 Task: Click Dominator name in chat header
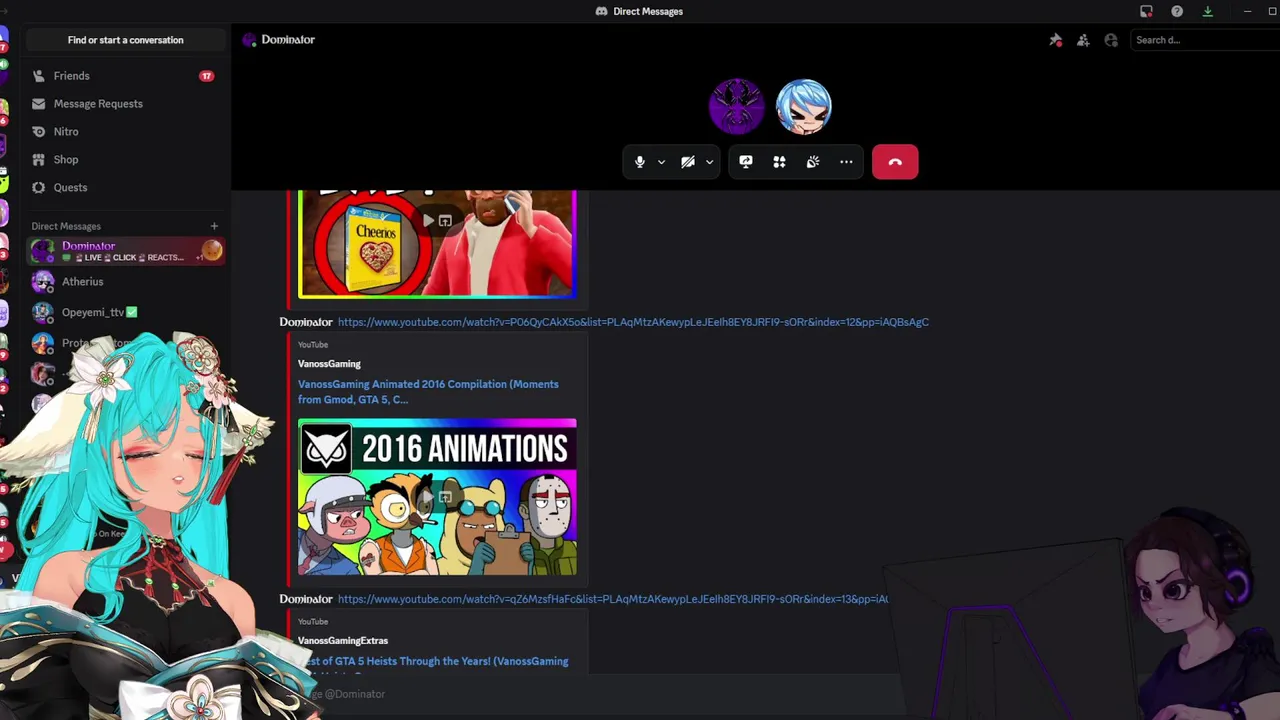tap(288, 40)
